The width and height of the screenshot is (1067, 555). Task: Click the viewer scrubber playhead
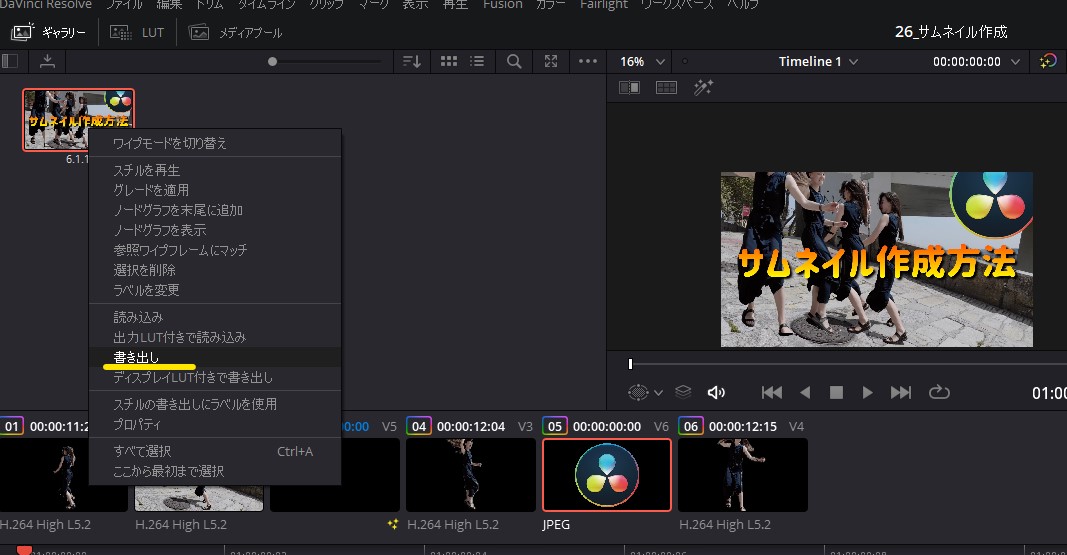click(x=630, y=364)
